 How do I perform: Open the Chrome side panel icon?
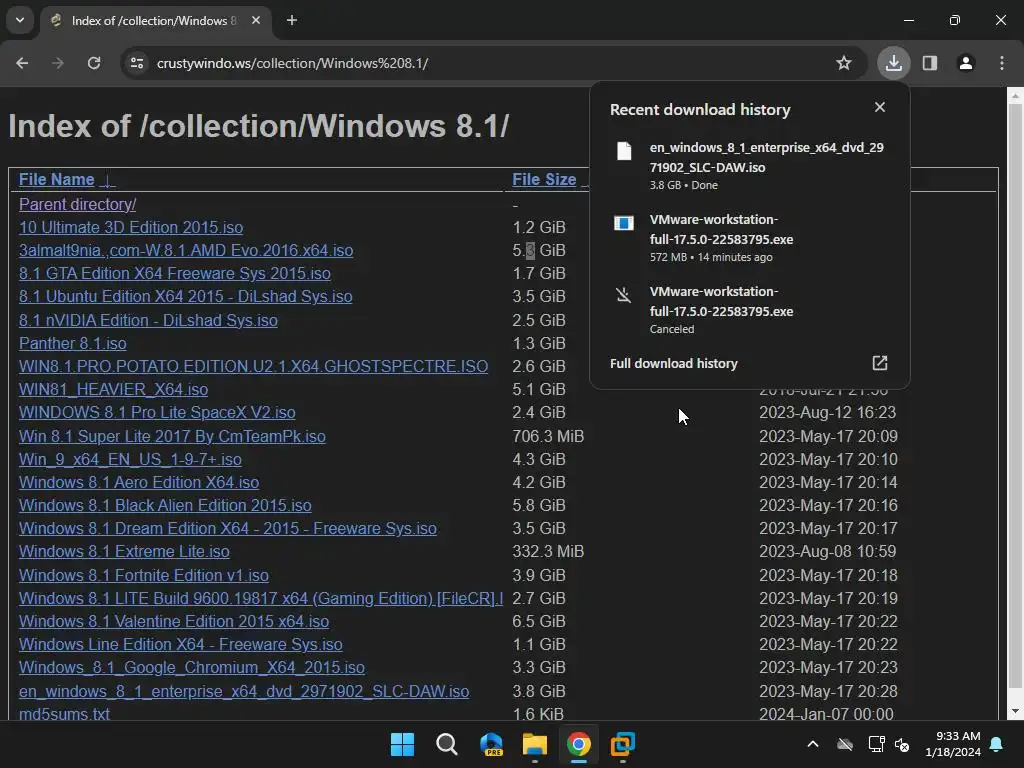pyautogui.click(x=930, y=63)
